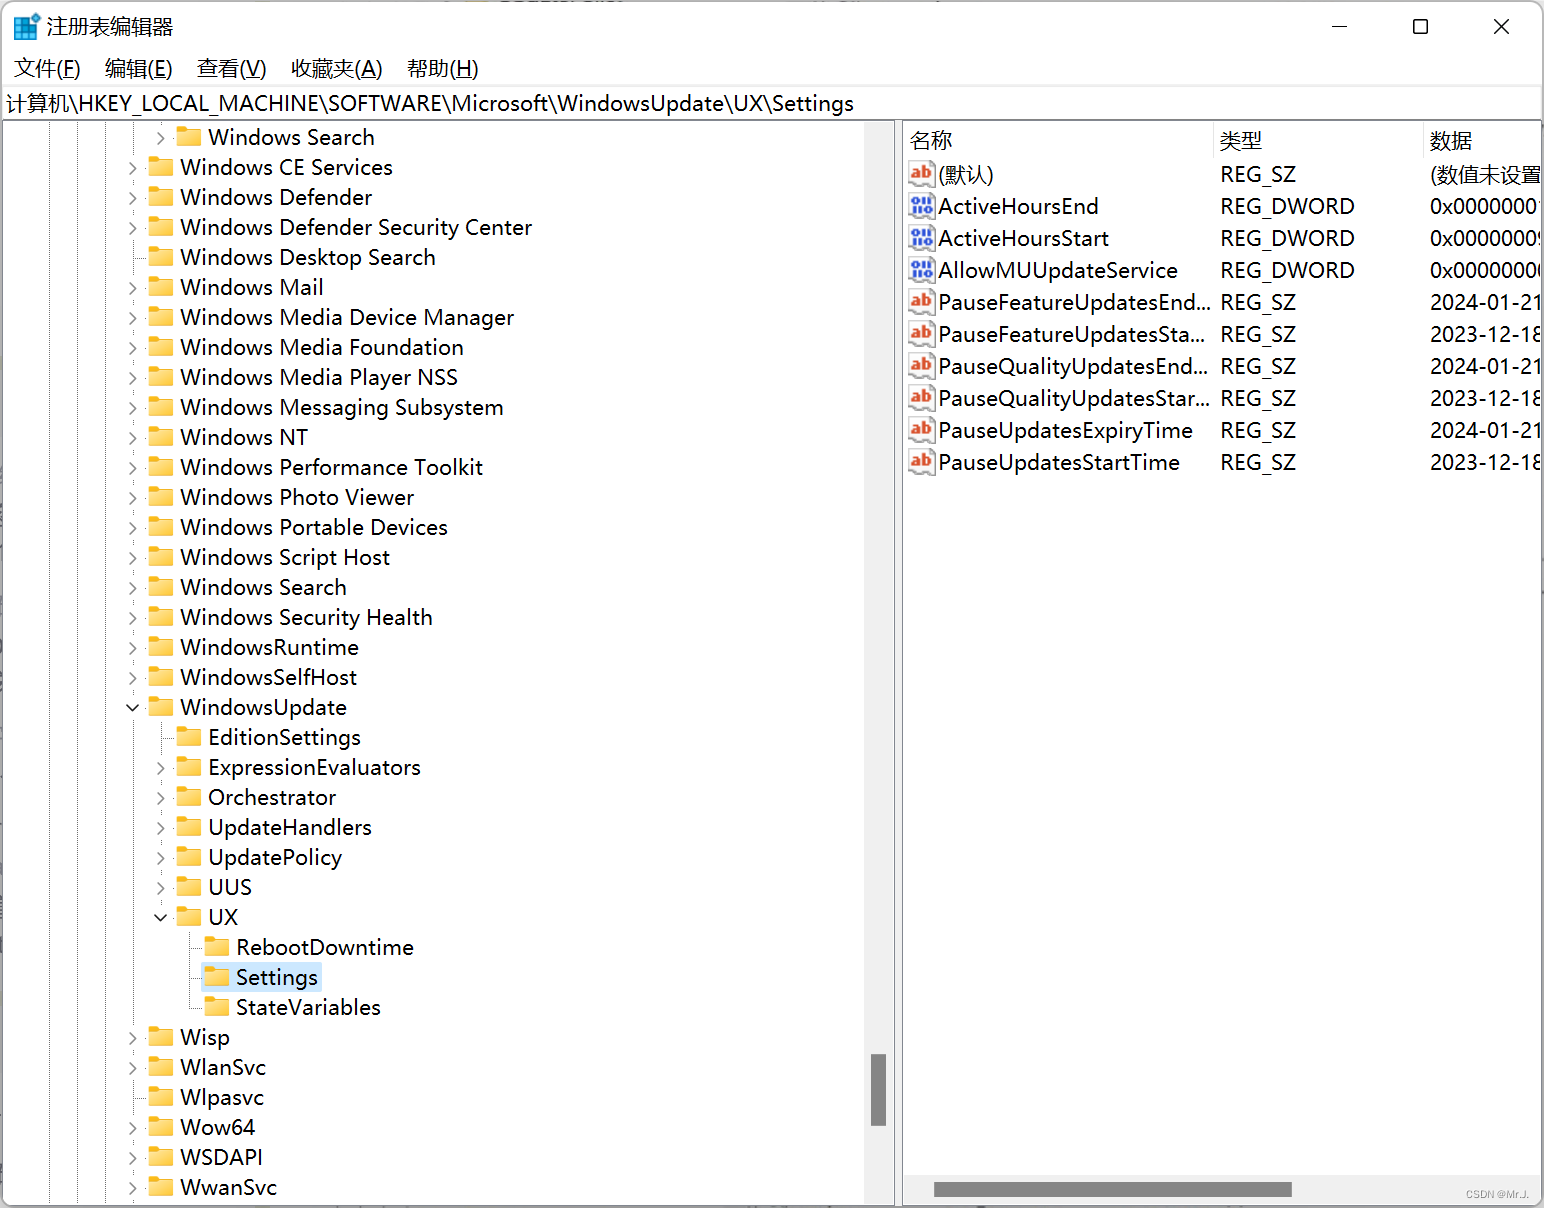Click the string icon beside PauseUpdatesExpiryTime
This screenshot has height=1208, width=1544.
[x=921, y=430]
